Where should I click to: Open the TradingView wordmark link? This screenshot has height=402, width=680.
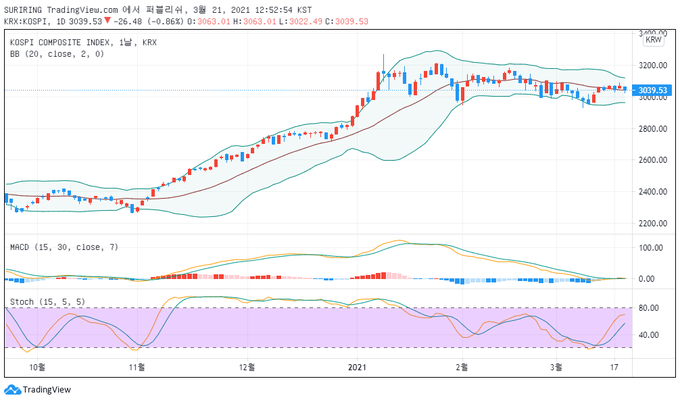47,389
